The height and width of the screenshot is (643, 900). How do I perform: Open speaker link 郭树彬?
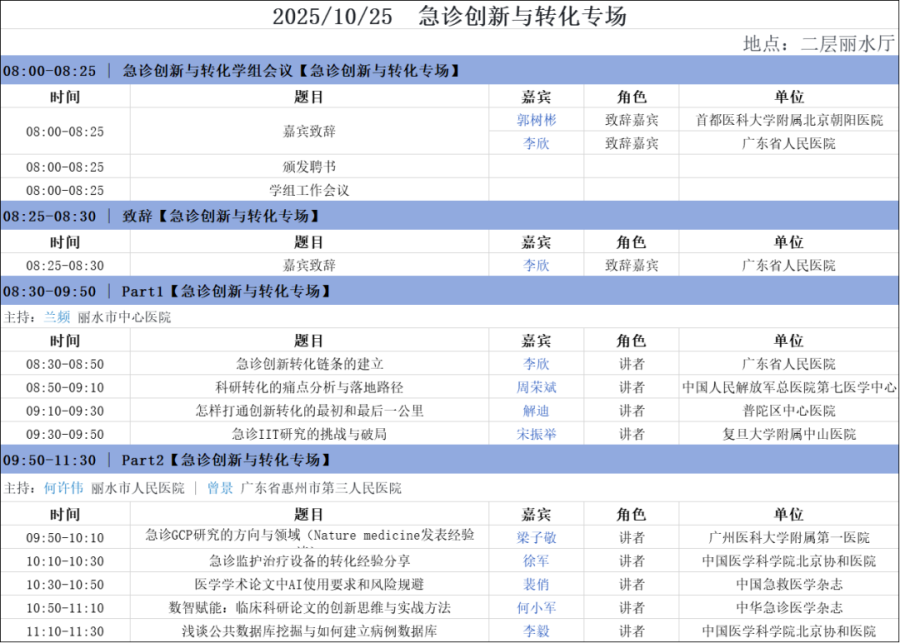[x=536, y=120]
